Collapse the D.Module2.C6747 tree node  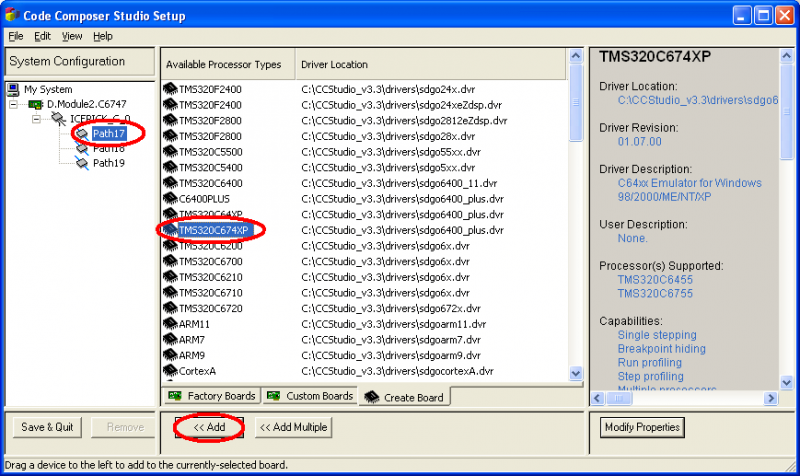13,105
